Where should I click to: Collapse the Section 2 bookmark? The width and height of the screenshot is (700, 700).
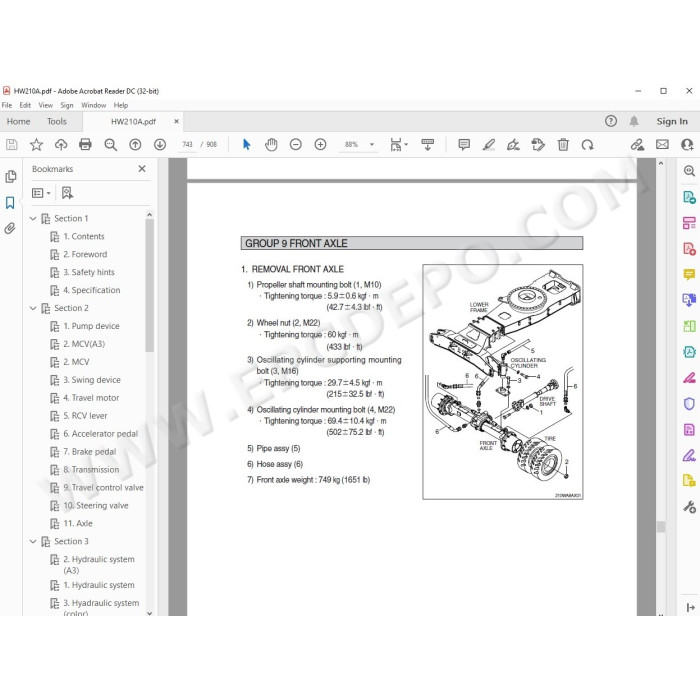[x=33, y=308]
